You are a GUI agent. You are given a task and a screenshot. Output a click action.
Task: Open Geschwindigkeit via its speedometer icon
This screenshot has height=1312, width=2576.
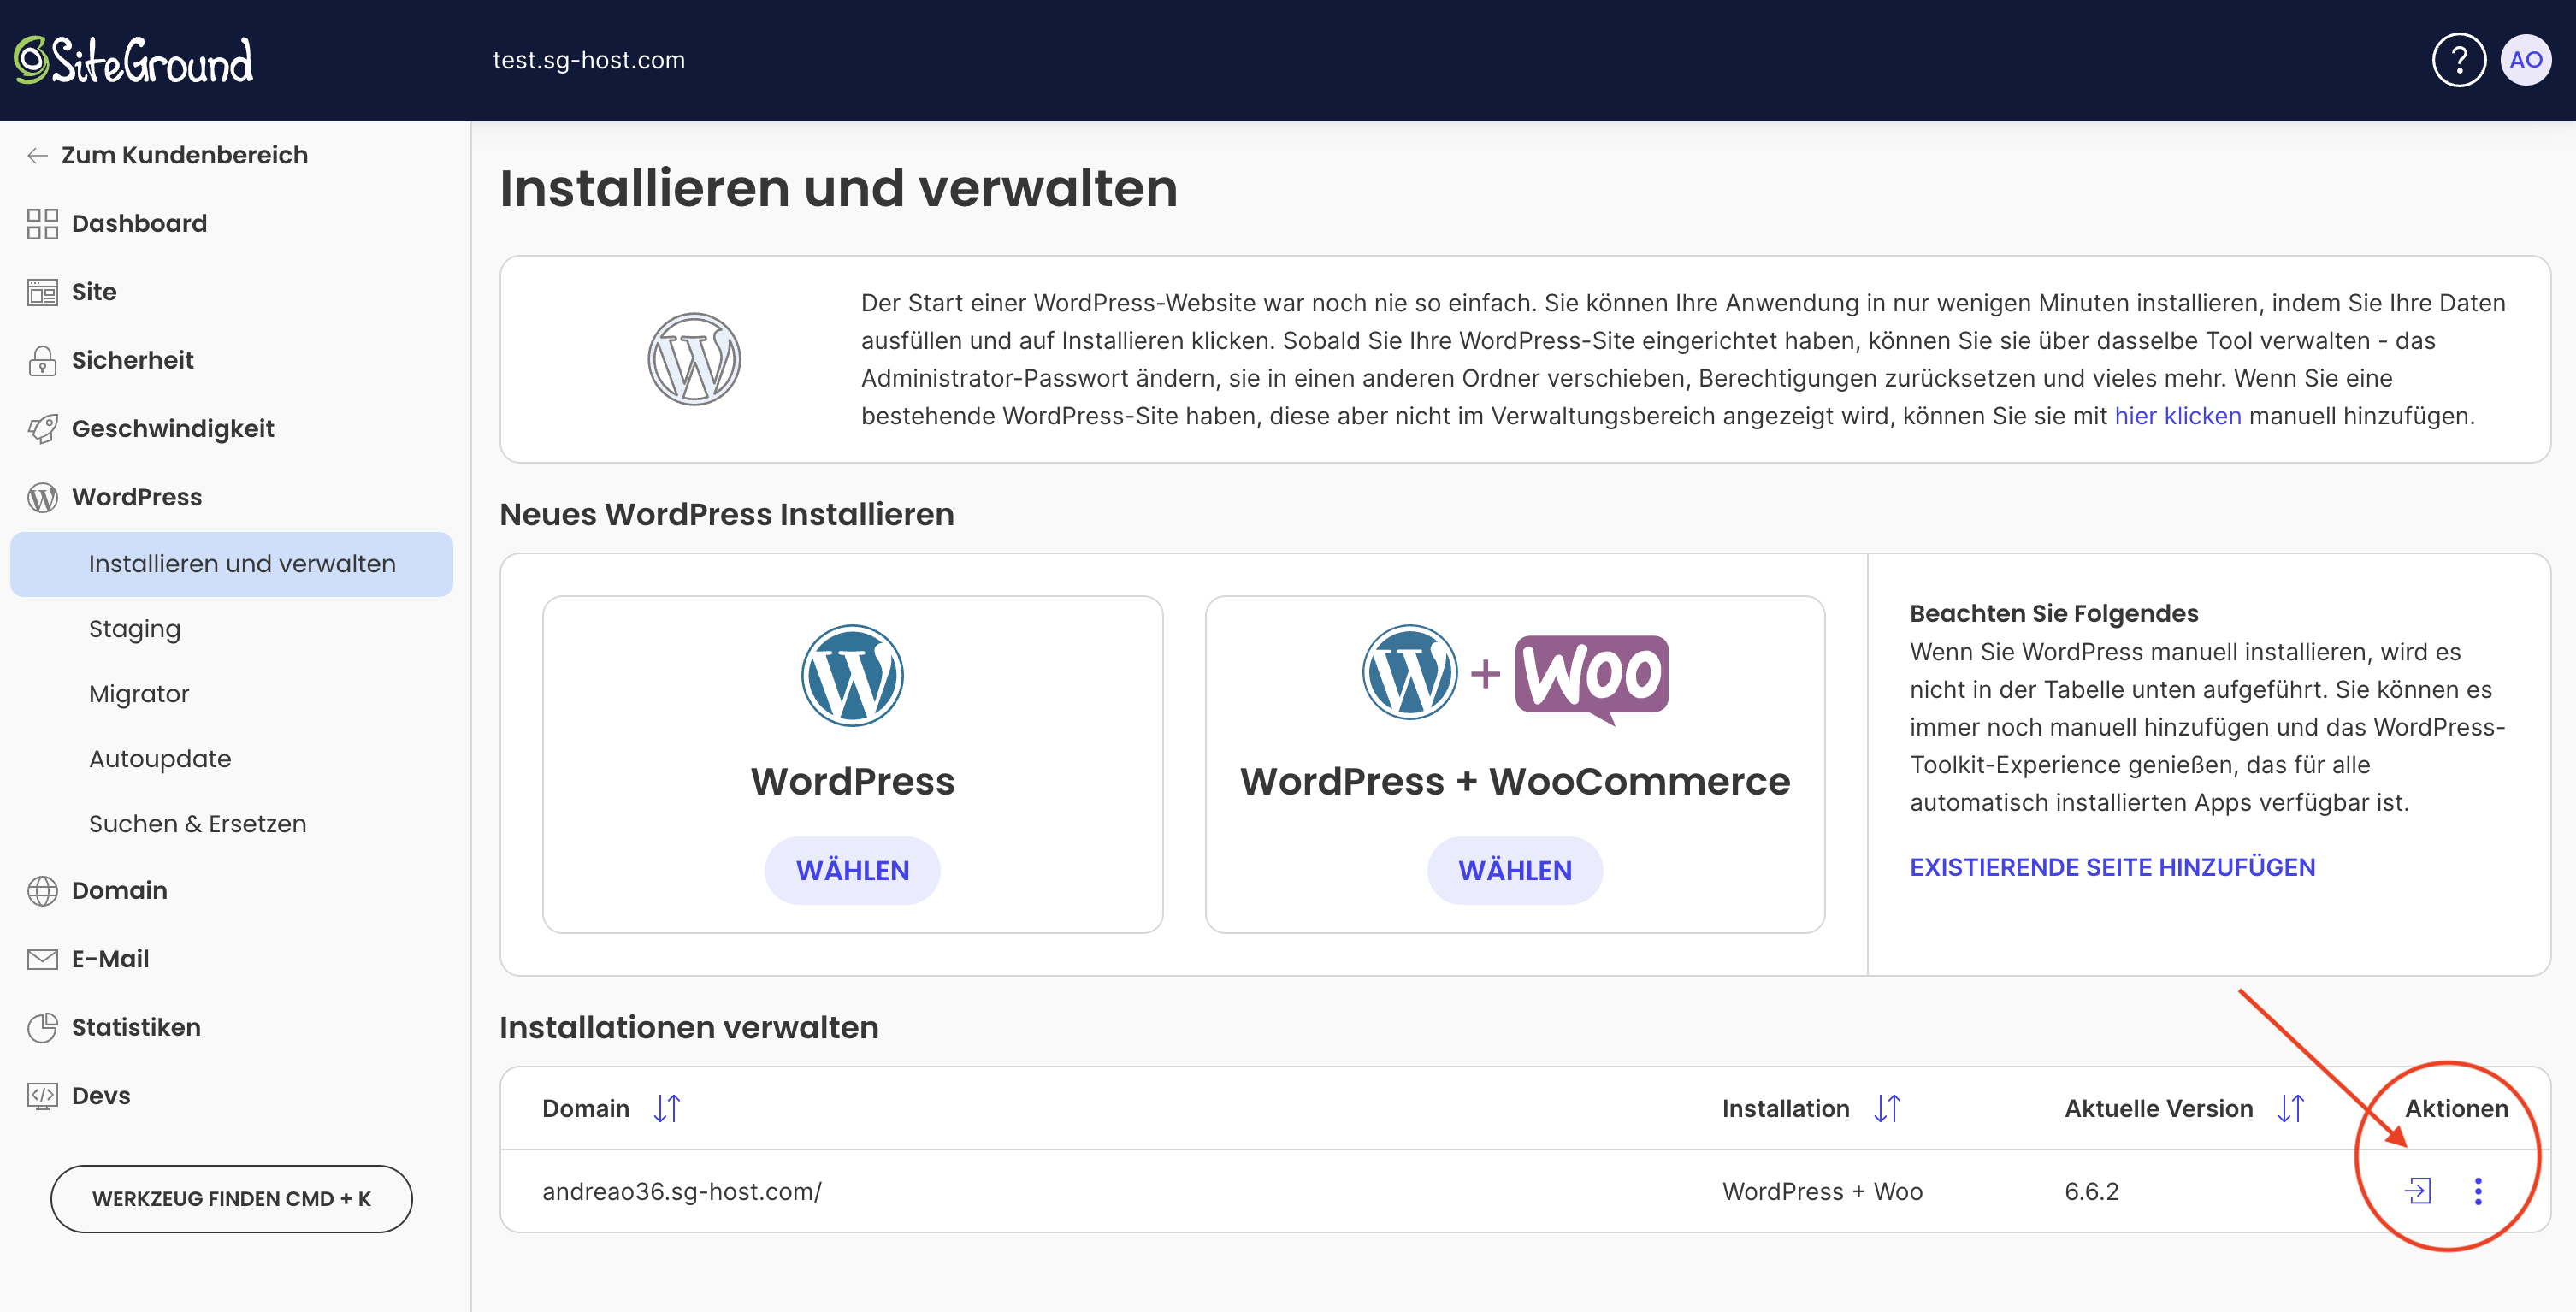[42, 428]
